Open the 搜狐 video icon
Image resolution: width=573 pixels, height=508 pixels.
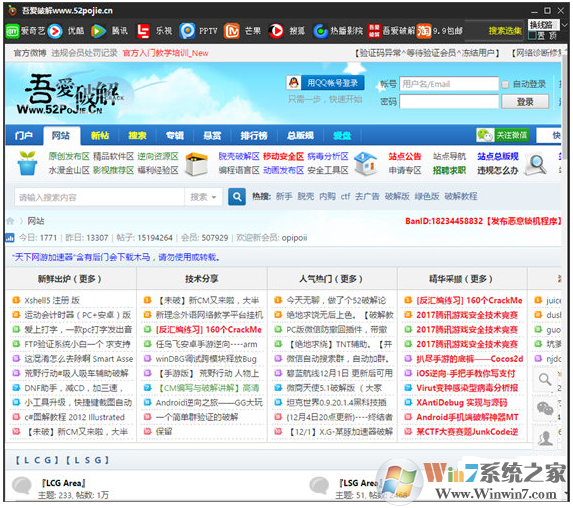(x=276, y=31)
